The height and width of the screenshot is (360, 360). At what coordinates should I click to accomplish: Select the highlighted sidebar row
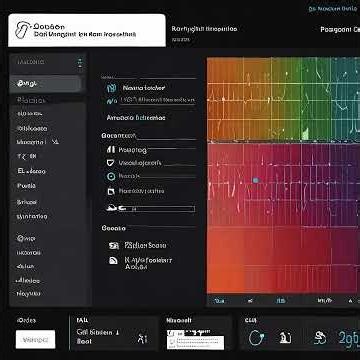click(45, 83)
